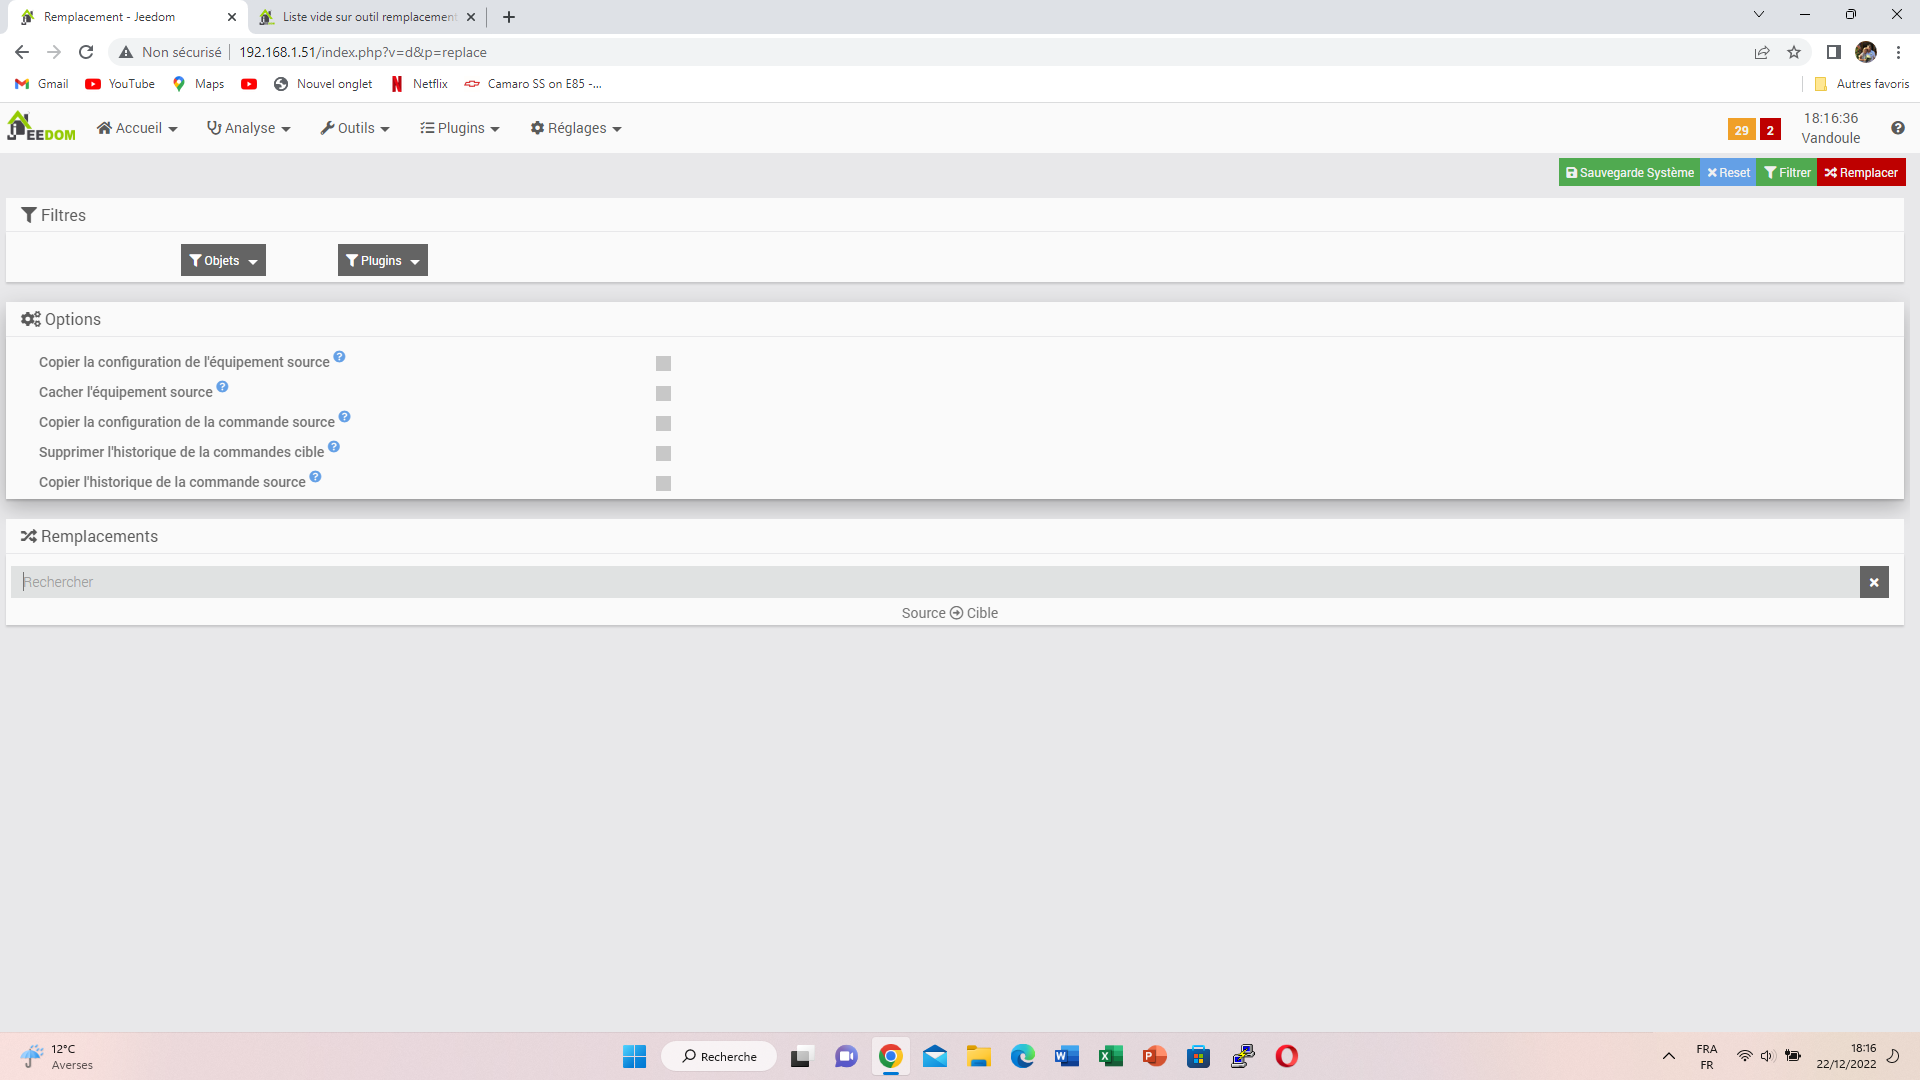Switch to Liste vide sur outil tab
1920x1080 pixels.
[x=368, y=17]
